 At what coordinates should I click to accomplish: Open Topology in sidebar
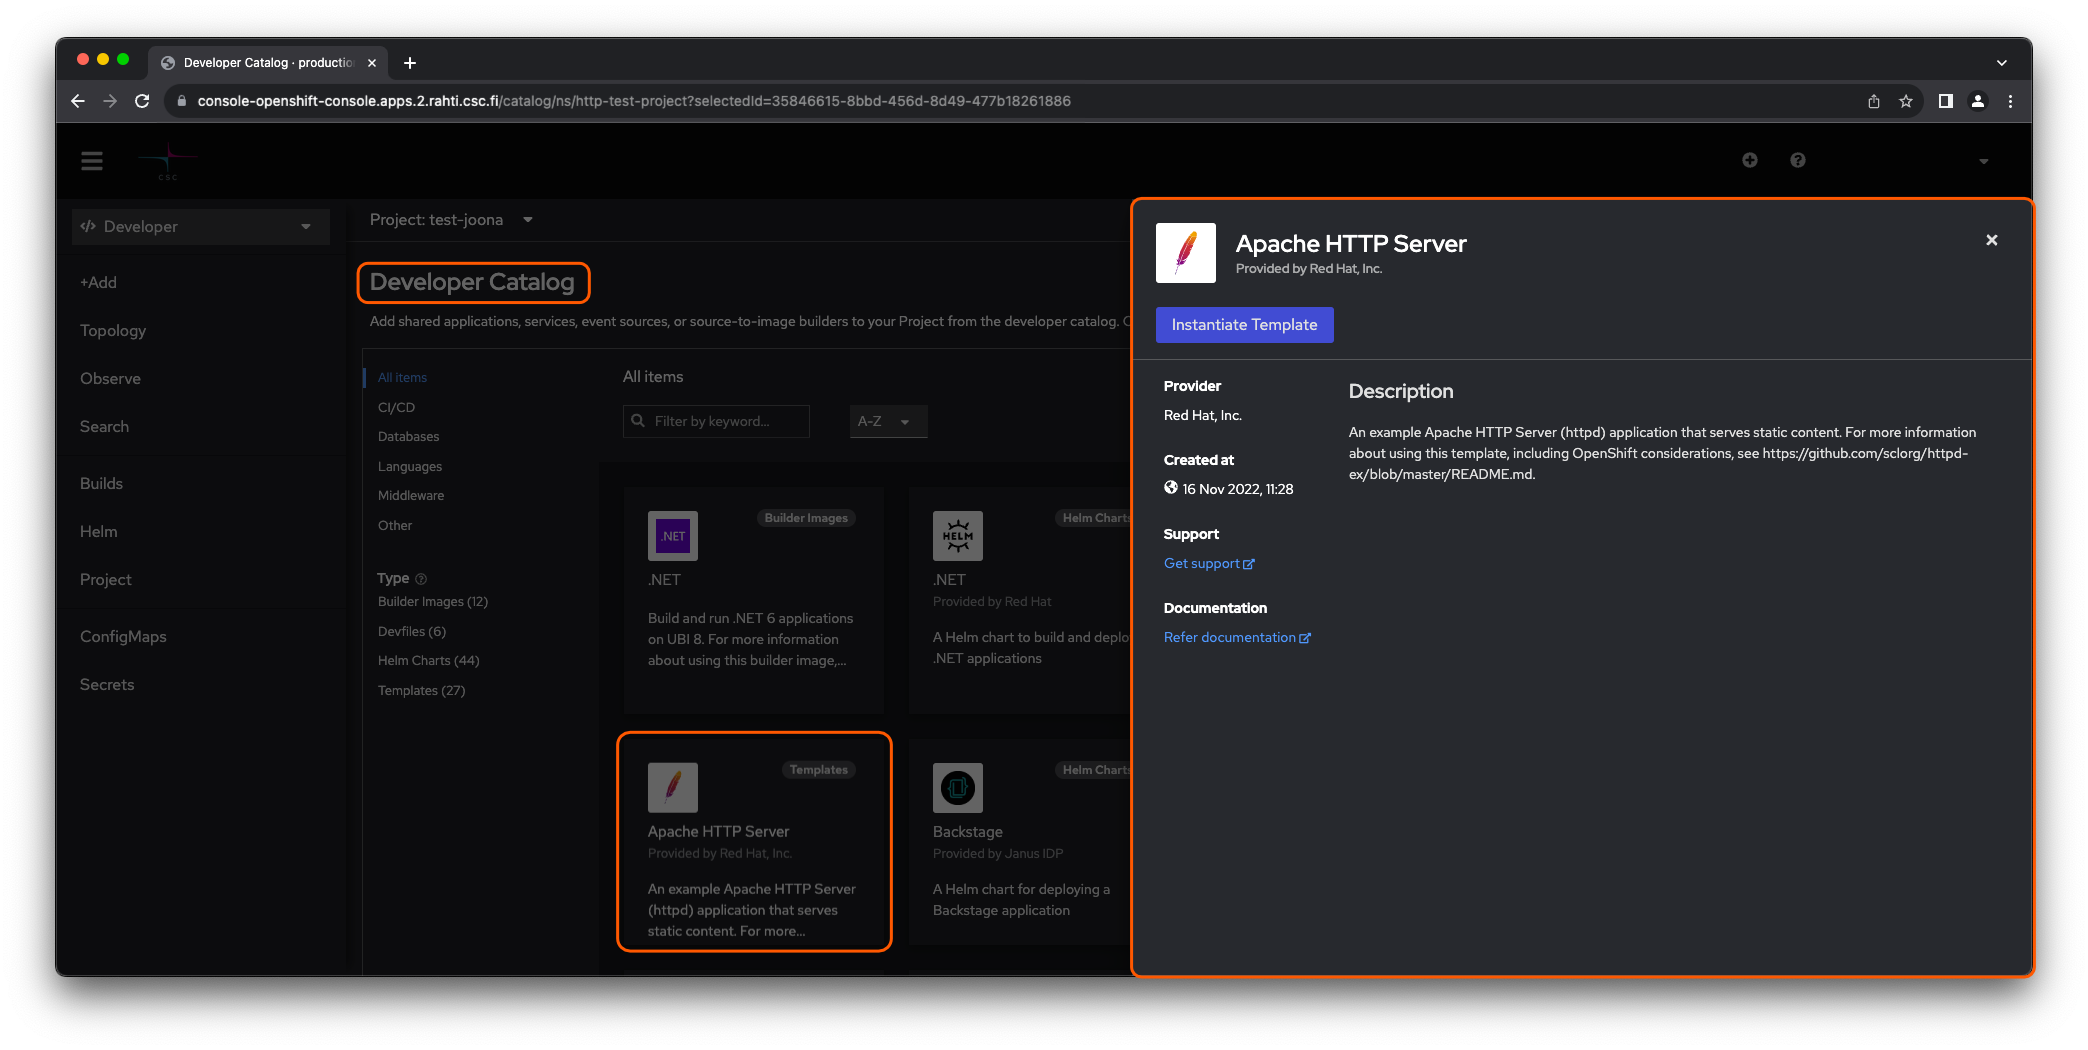113,331
